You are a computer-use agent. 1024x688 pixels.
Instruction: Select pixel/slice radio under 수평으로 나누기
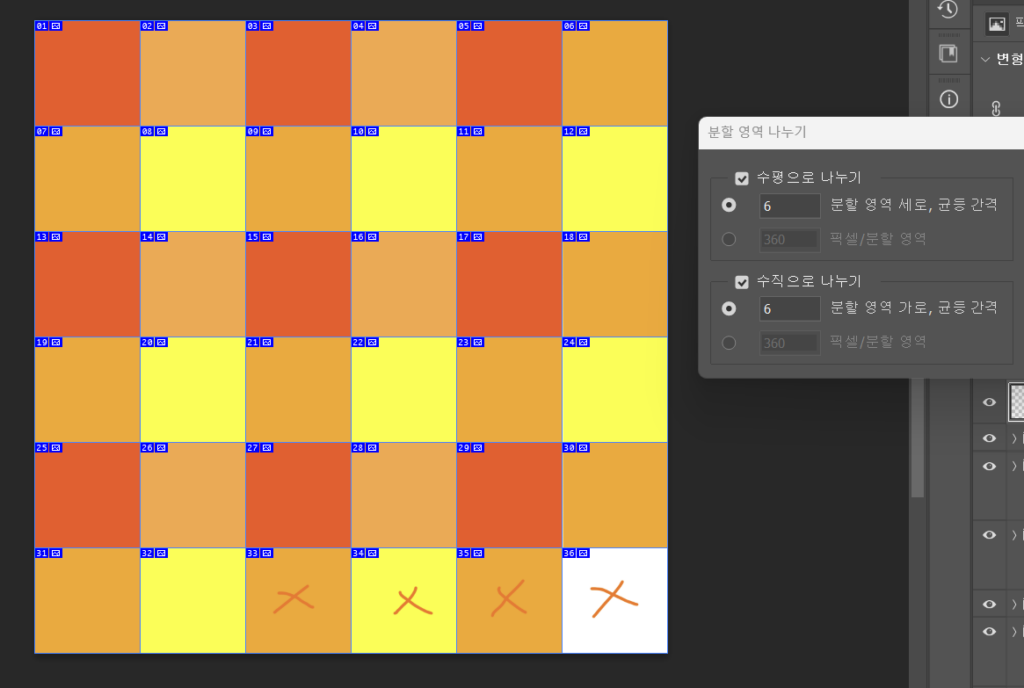coord(729,239)
